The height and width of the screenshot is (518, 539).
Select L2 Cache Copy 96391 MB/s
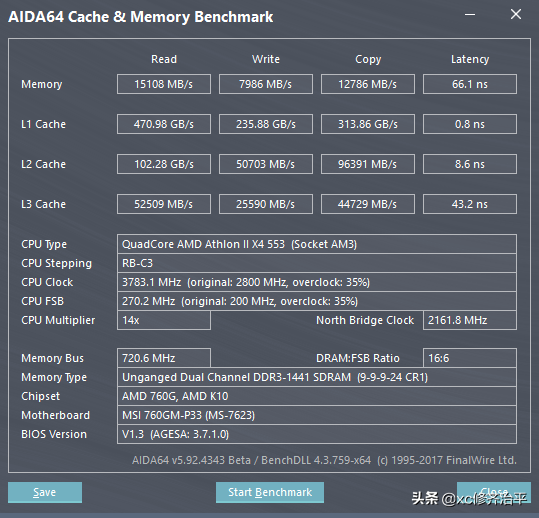(x=368, y=164)
